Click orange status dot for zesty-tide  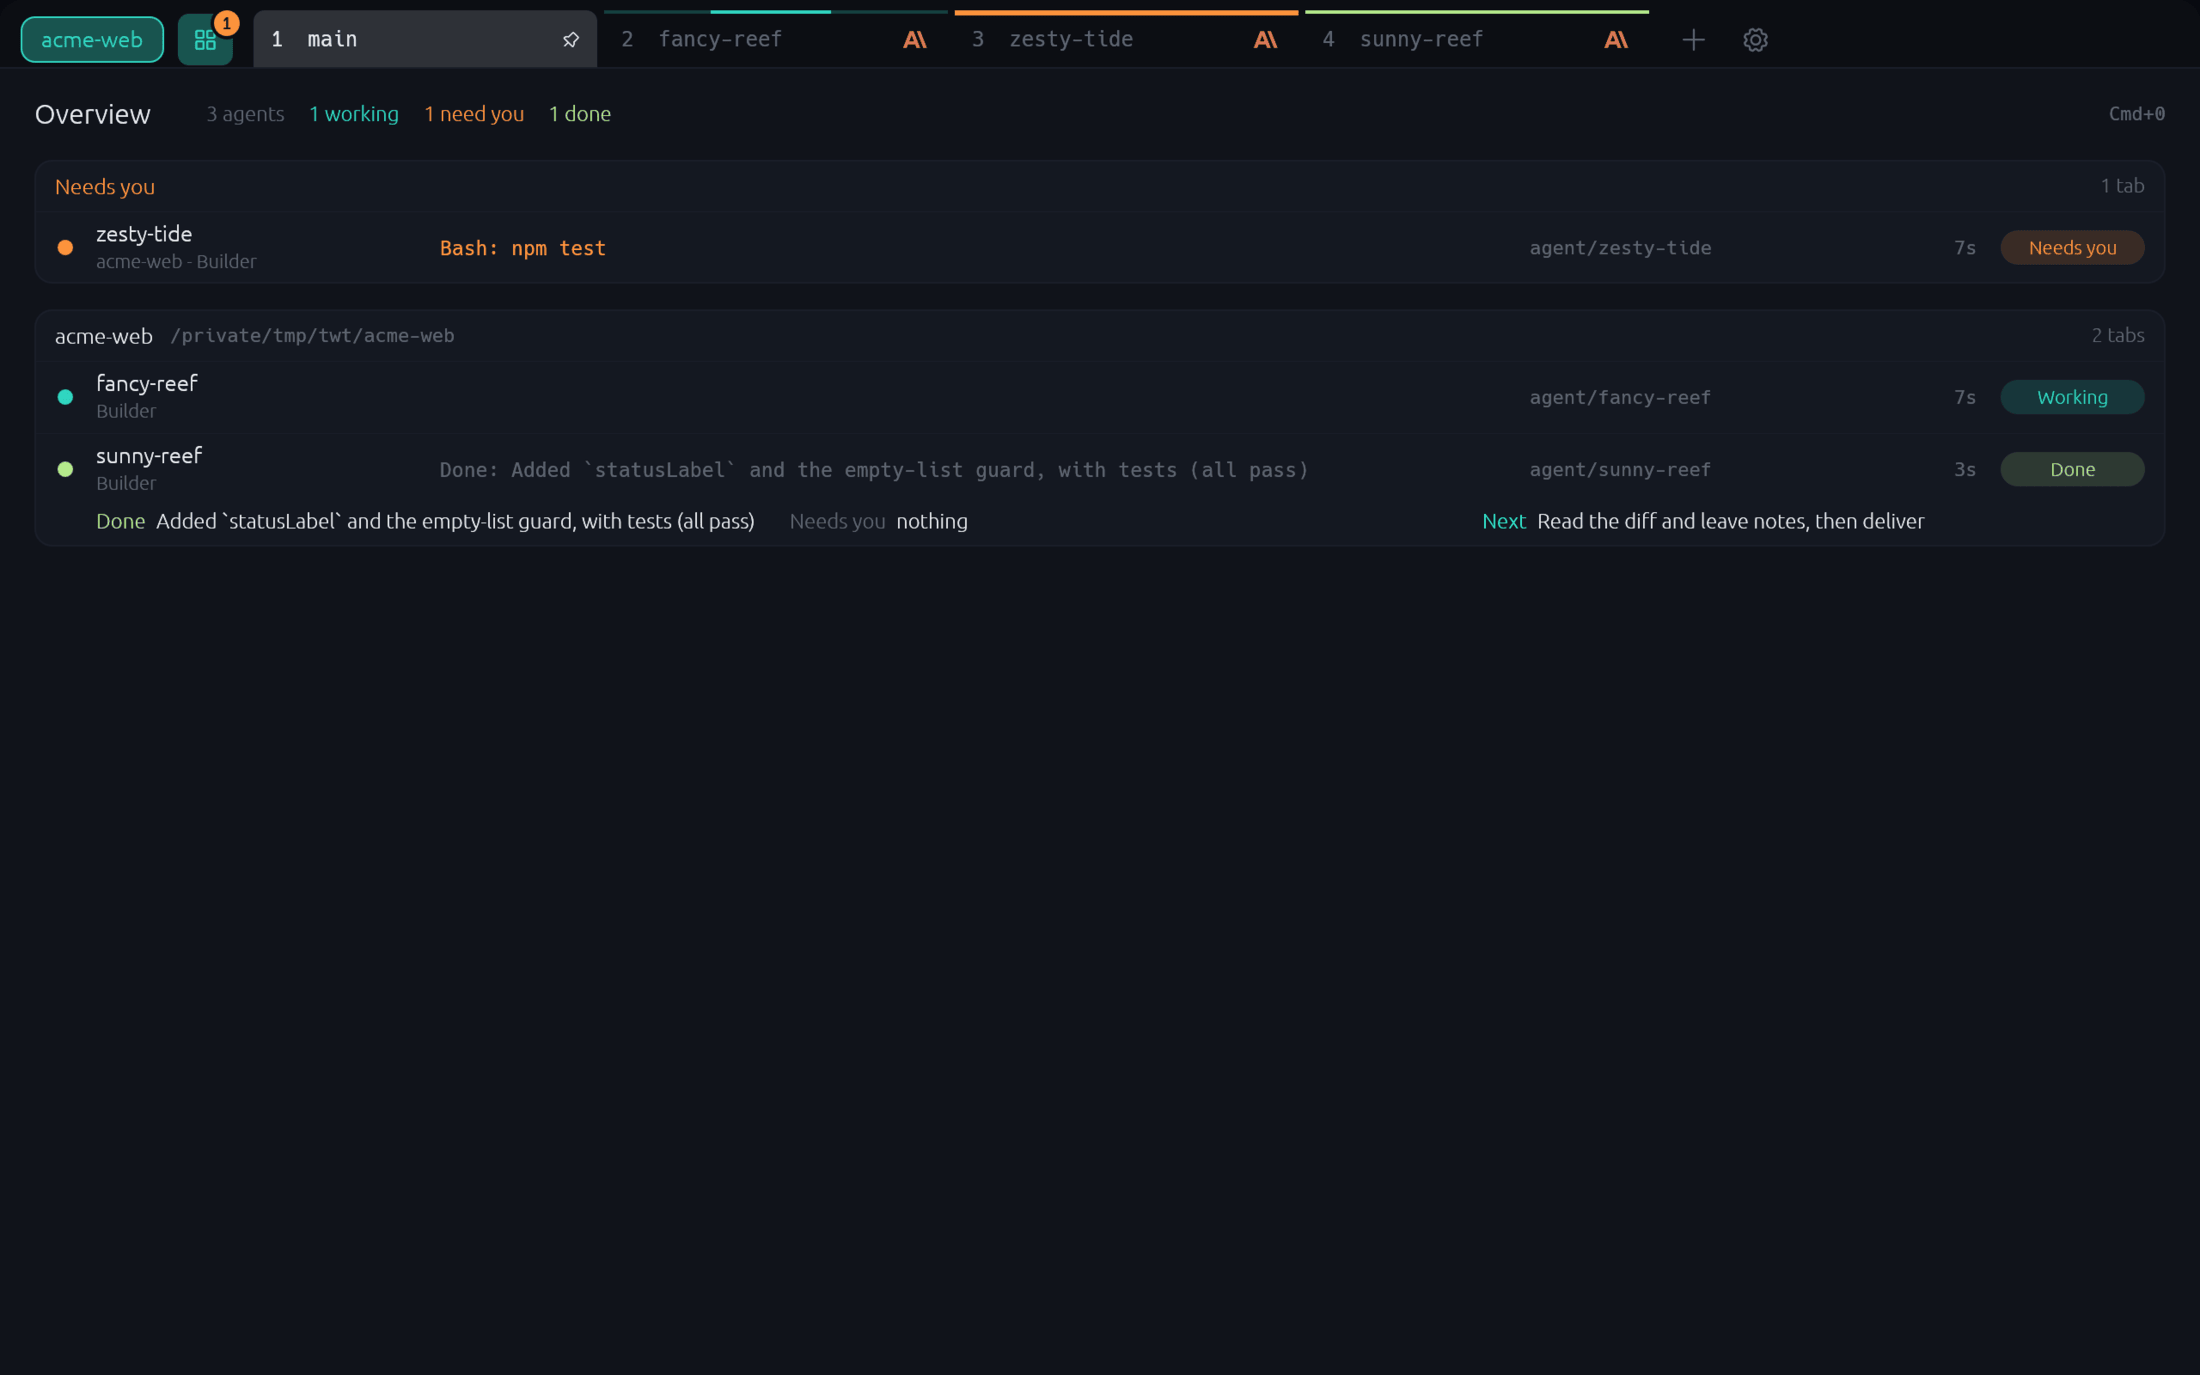65,247
